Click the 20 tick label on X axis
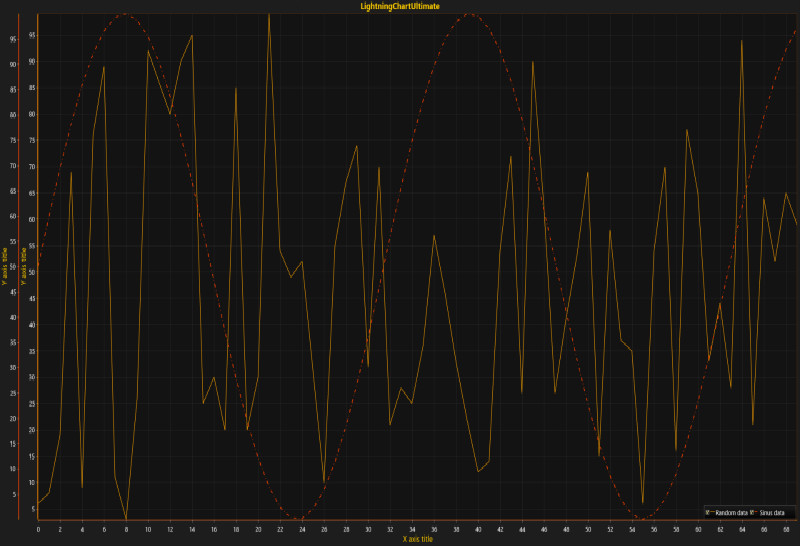The height and width of the screenshot is (546, 800). [258, 529]
